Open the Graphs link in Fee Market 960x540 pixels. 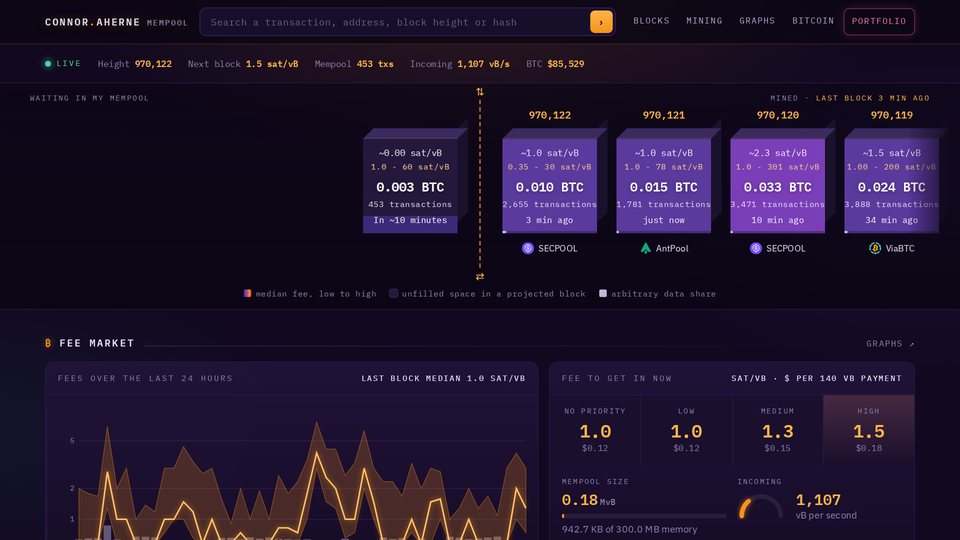pyautogui.click(x=890, y=343)
